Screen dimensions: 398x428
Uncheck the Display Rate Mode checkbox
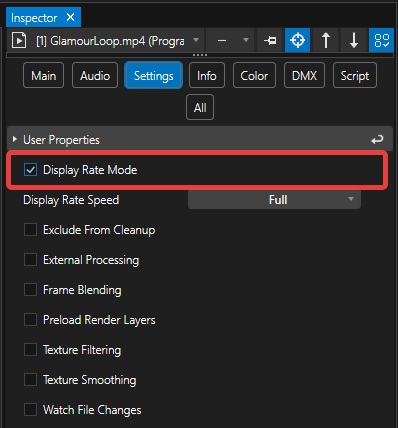point(30,170)
